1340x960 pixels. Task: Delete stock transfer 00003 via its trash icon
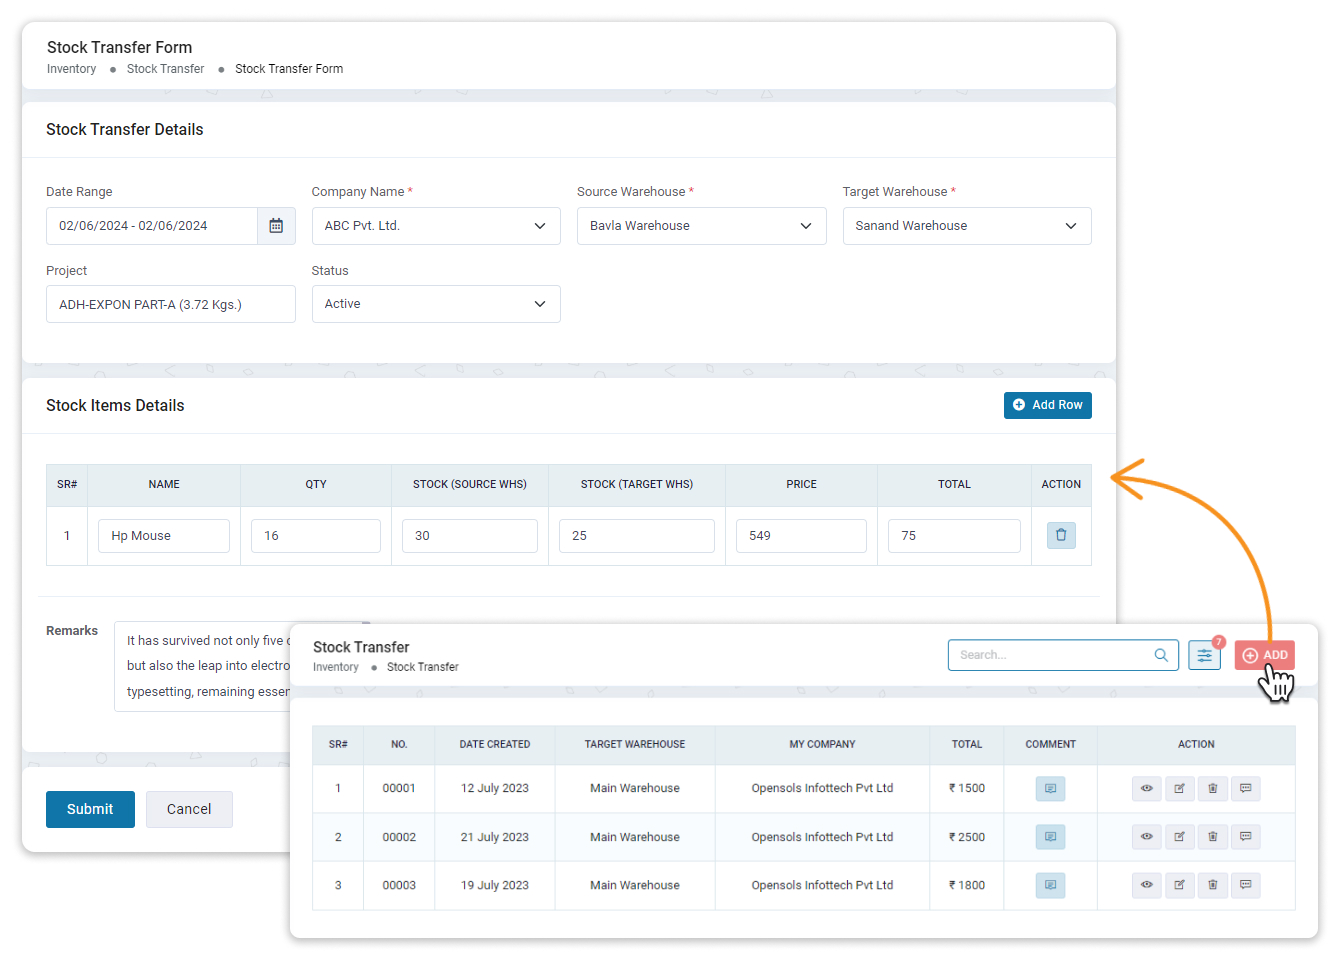tap(1212, 885)
